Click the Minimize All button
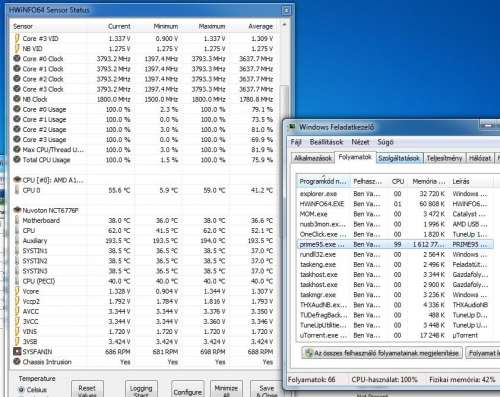The width and height of the screenshot is (500, 397). click(226, 389)
